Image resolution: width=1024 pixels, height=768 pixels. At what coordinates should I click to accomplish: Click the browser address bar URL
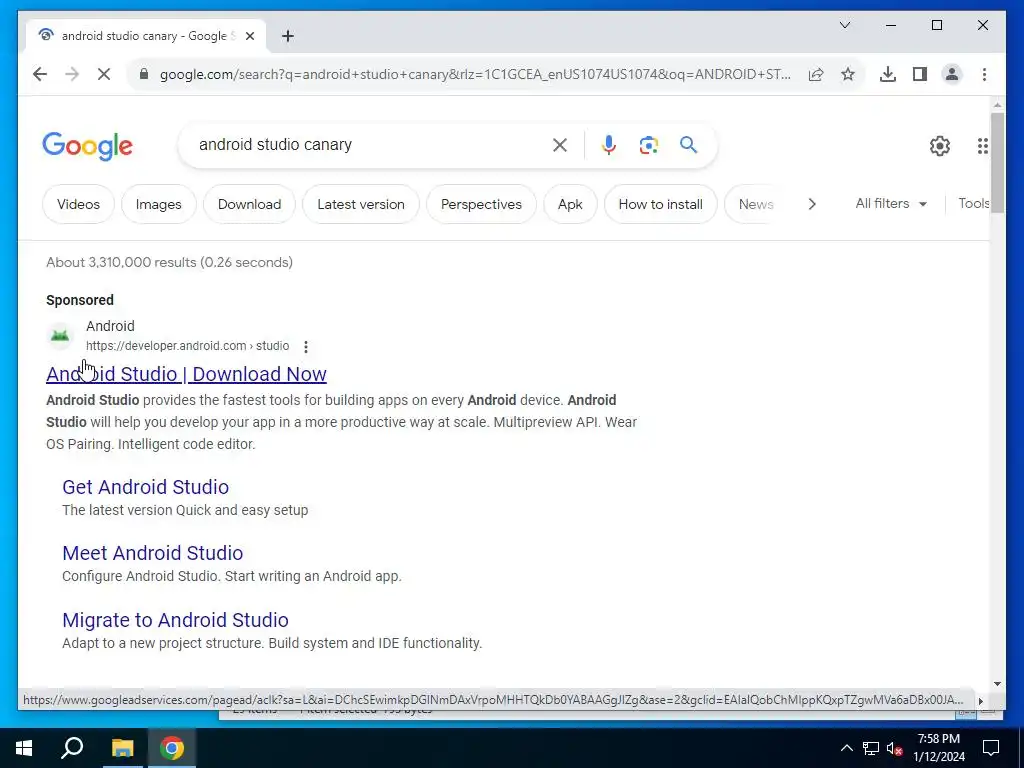coord(475,74)
